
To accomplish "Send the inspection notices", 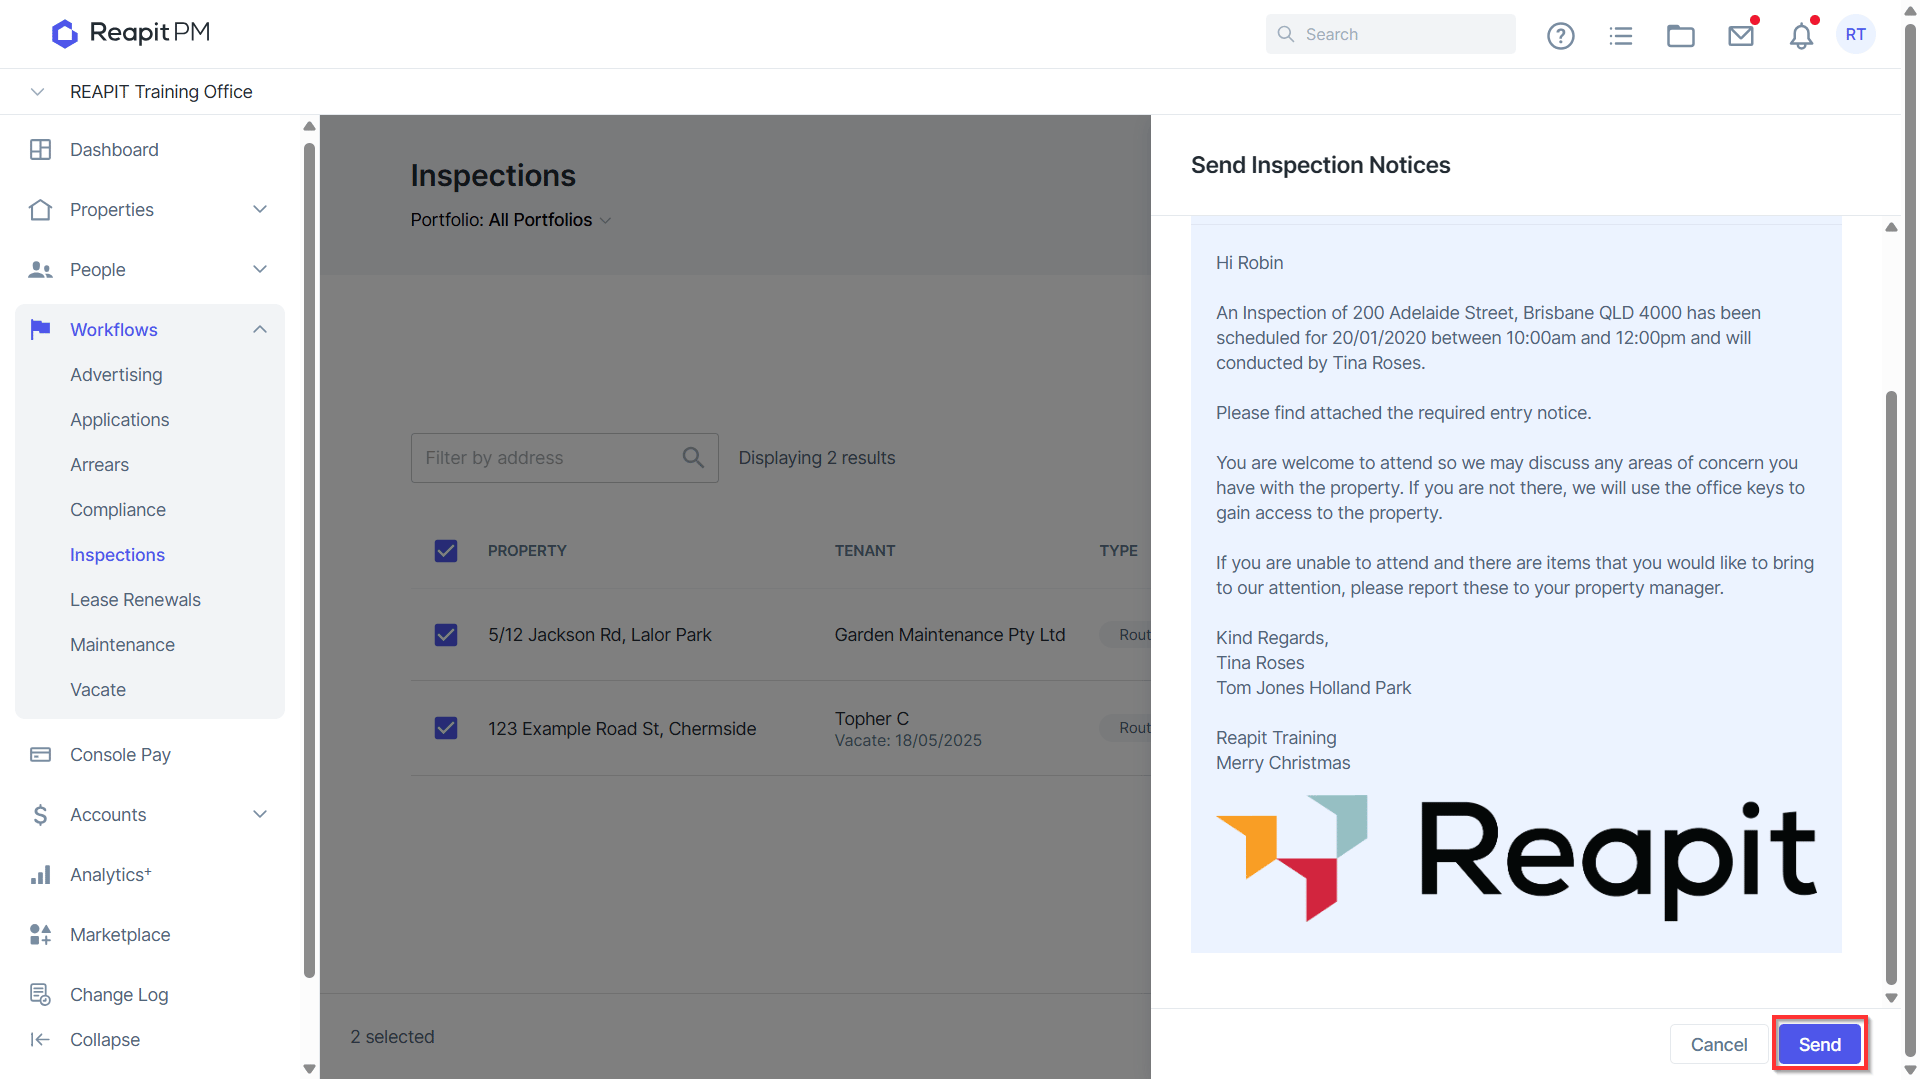I will [1819, 1045].
